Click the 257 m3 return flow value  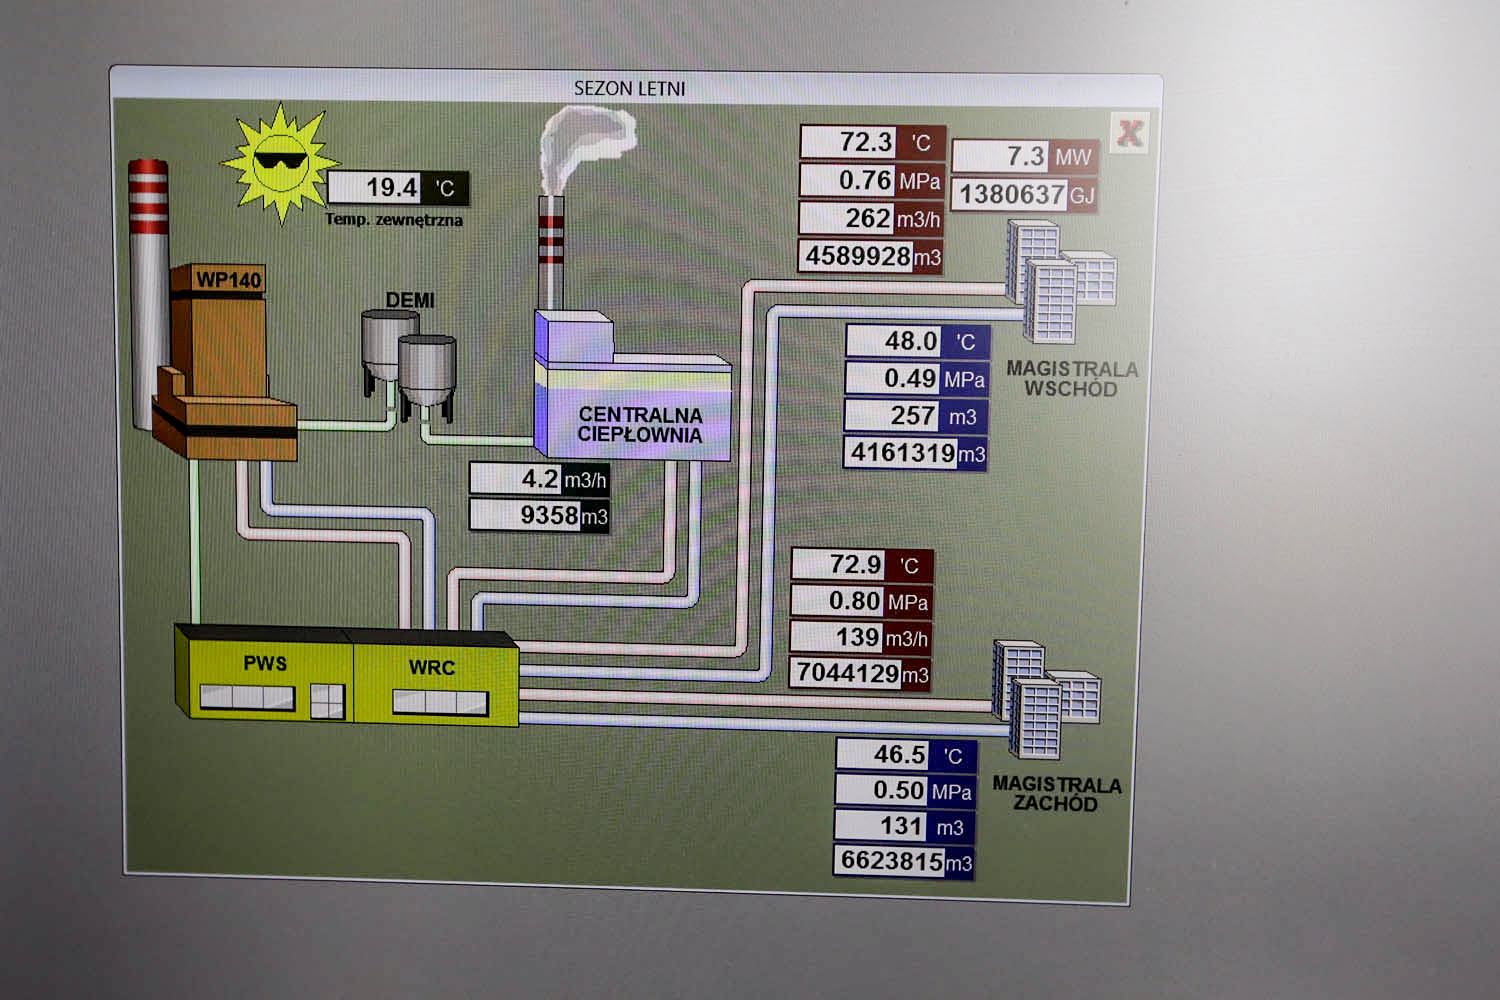click(916, 416)
